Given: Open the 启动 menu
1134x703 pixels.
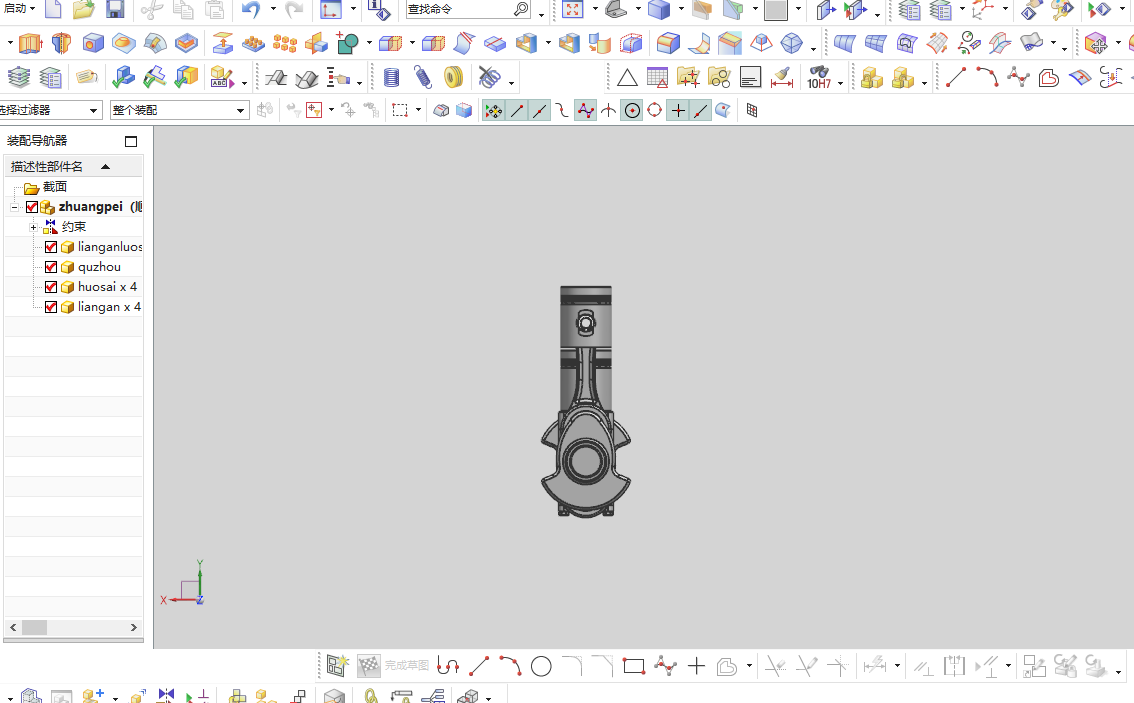Looking at the screenshot, I should click(14, 9).
